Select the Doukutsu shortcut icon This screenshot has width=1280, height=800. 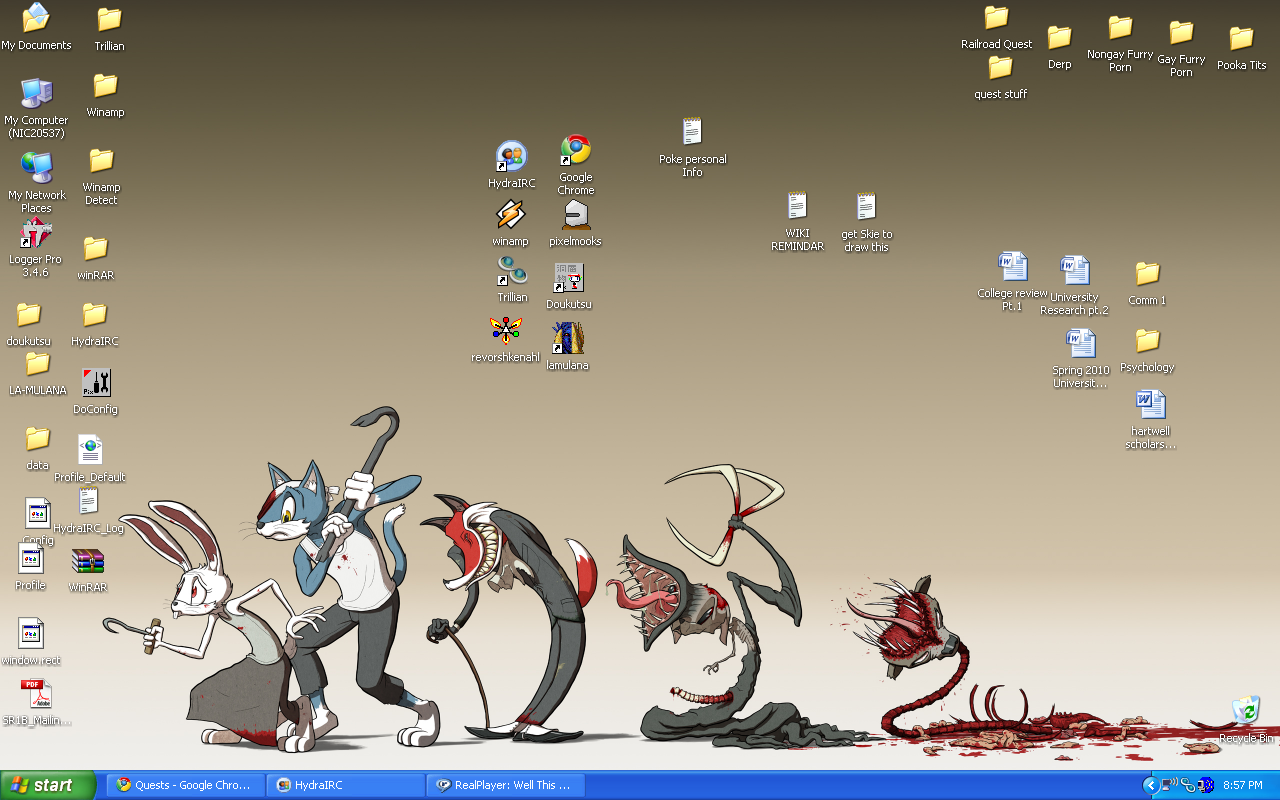click(568, 278)
